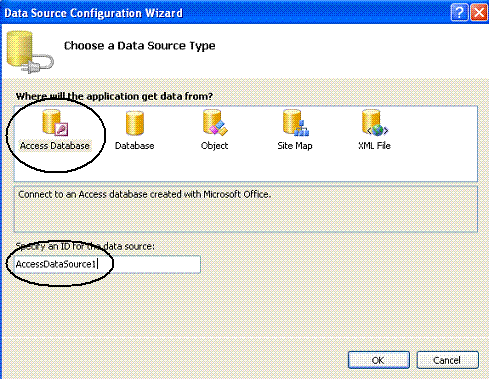Click the "XML File" text label
This screenshot has height=379, width=489.
click(x=374, y=146)
